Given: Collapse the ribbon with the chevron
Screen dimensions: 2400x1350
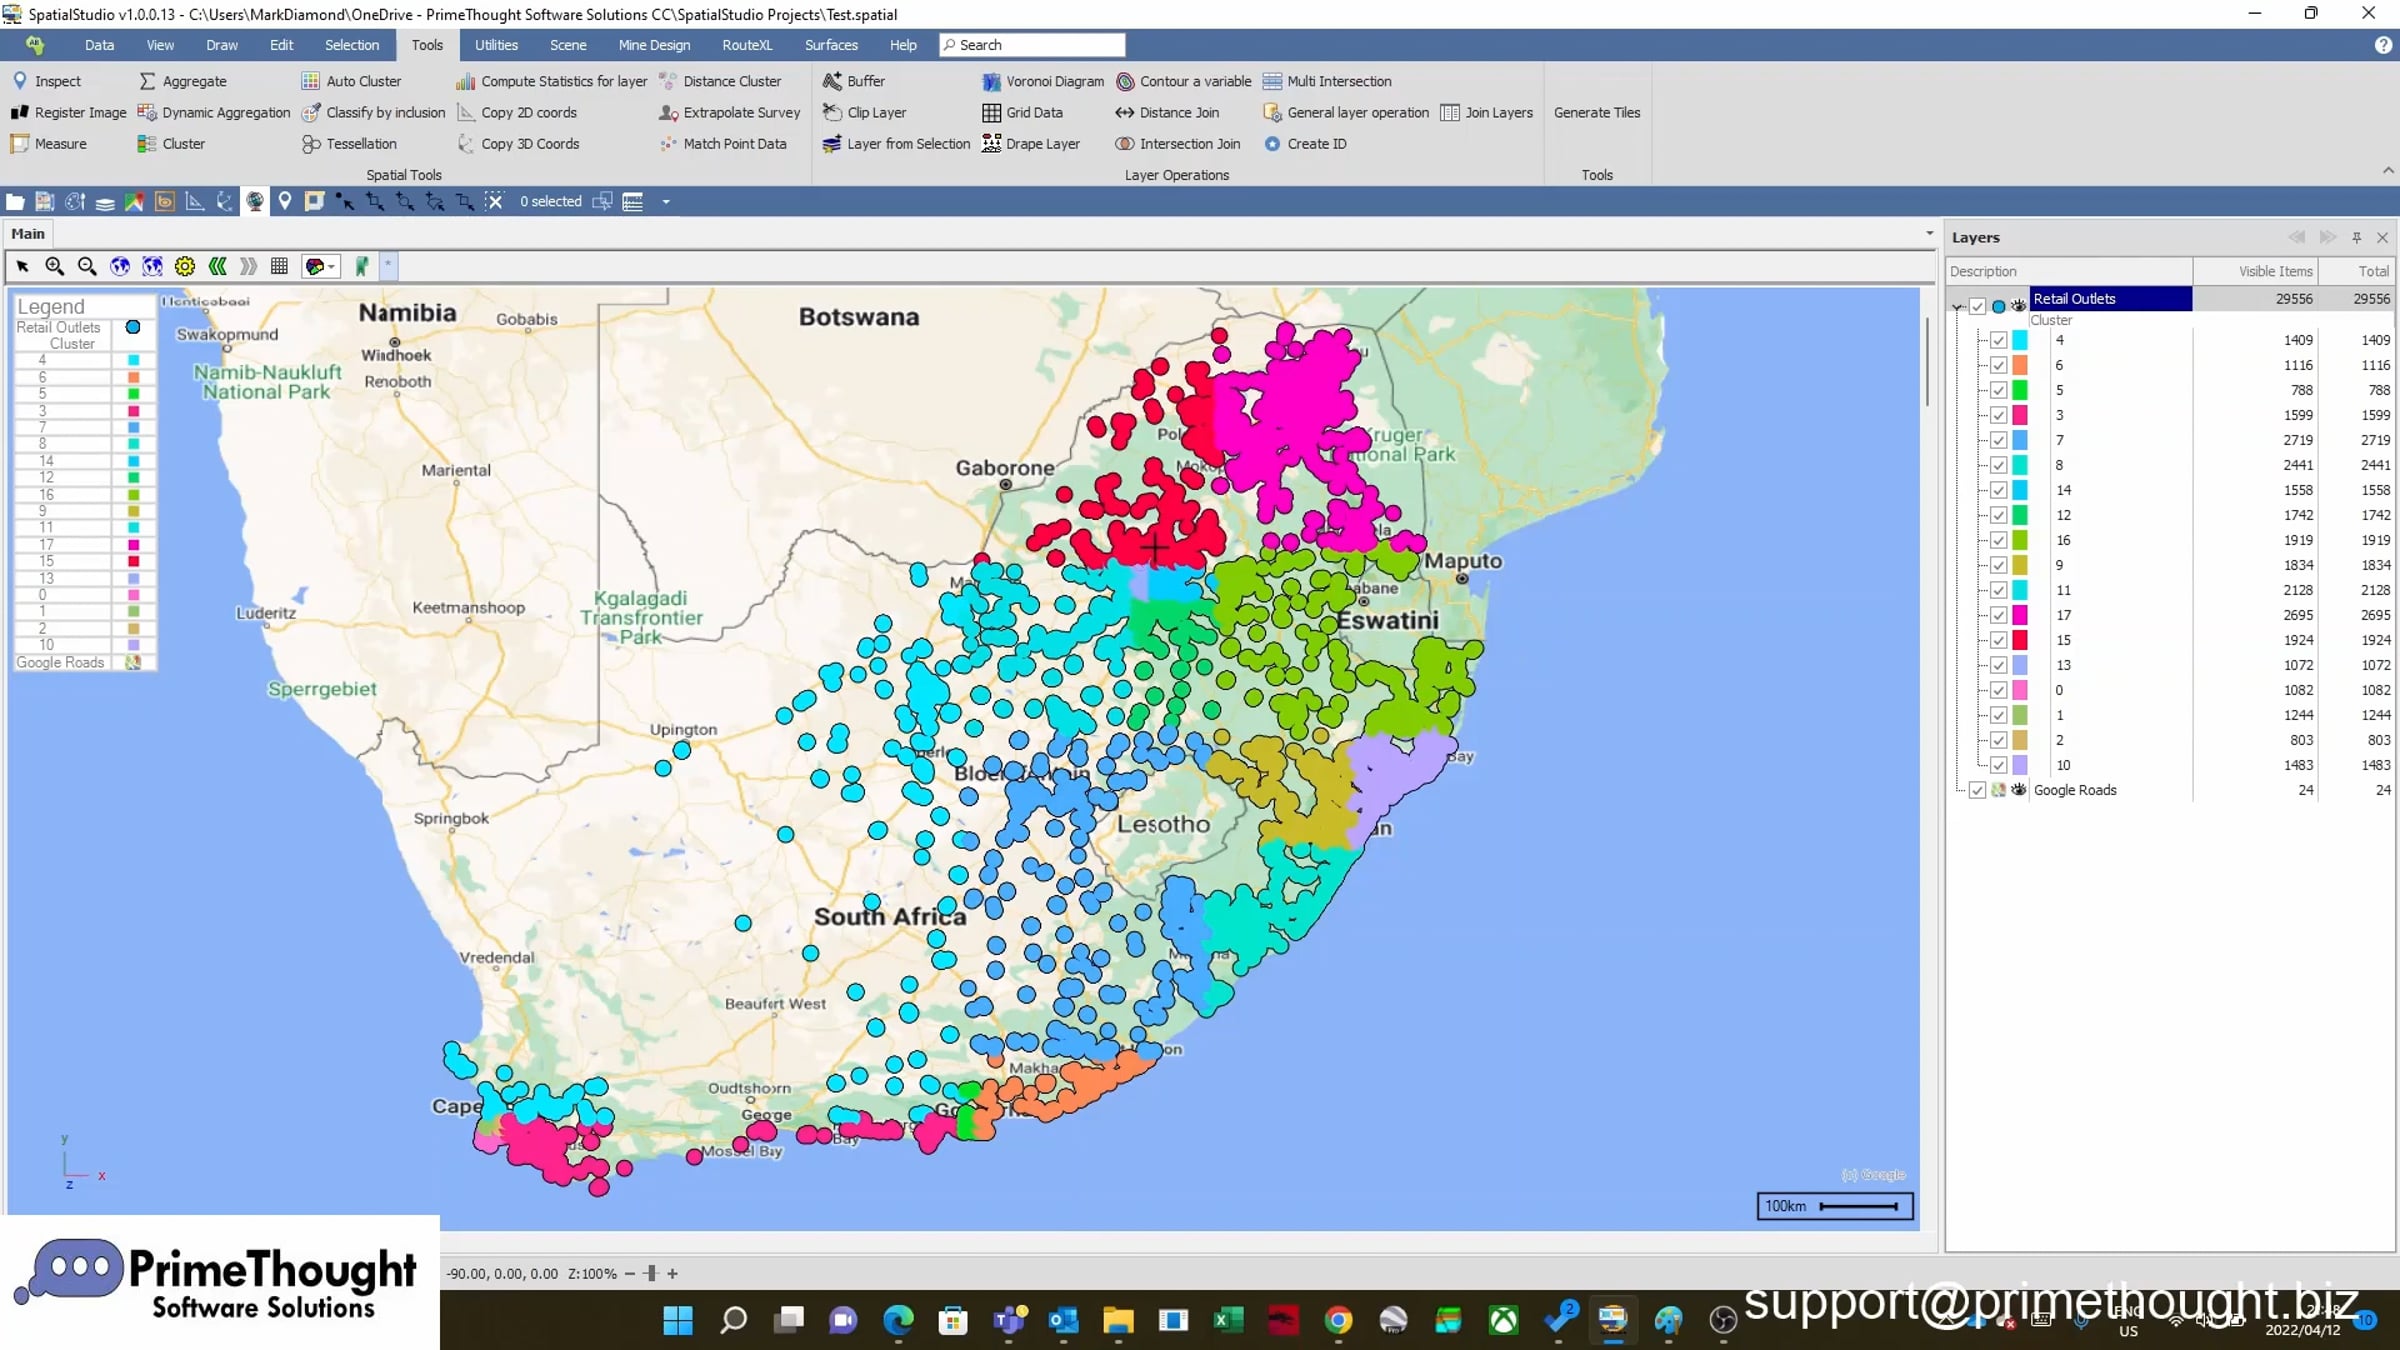Looking at the screenshot, I should (x=2388, y=171).
